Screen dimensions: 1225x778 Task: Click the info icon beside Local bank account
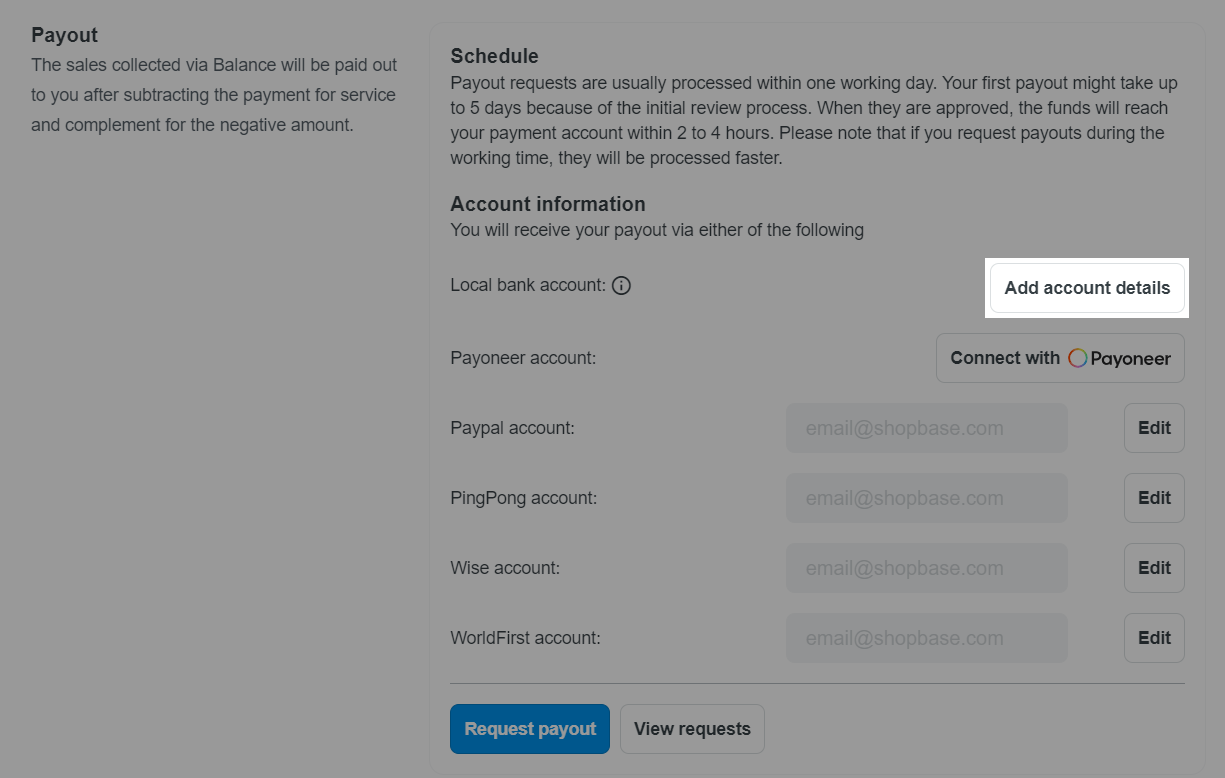coord(621,286)
